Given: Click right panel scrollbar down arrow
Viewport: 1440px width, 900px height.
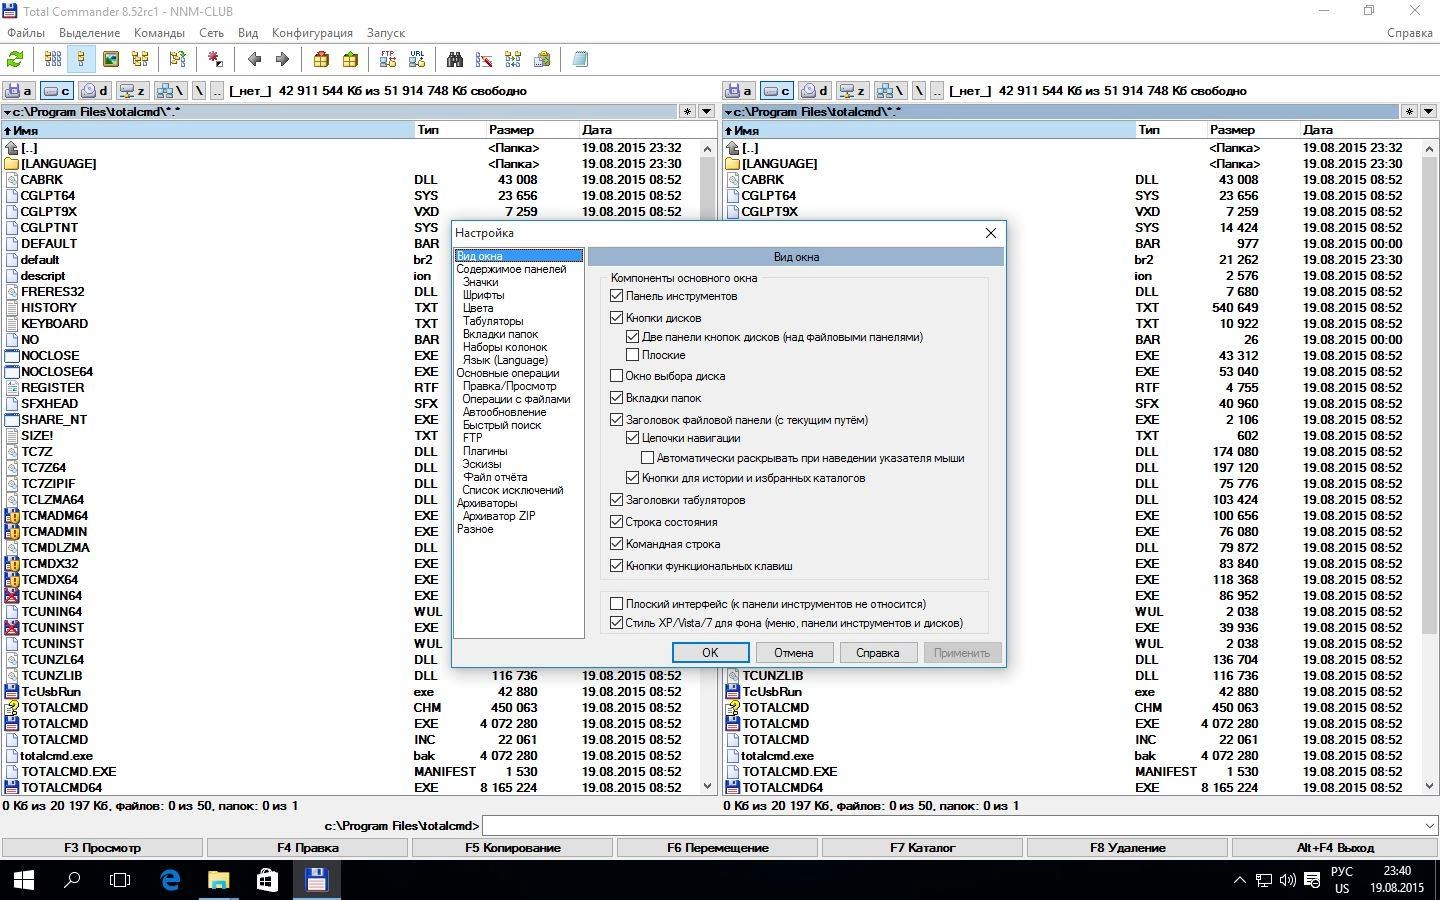Looking at the screenshot, I should (1429, 786).
